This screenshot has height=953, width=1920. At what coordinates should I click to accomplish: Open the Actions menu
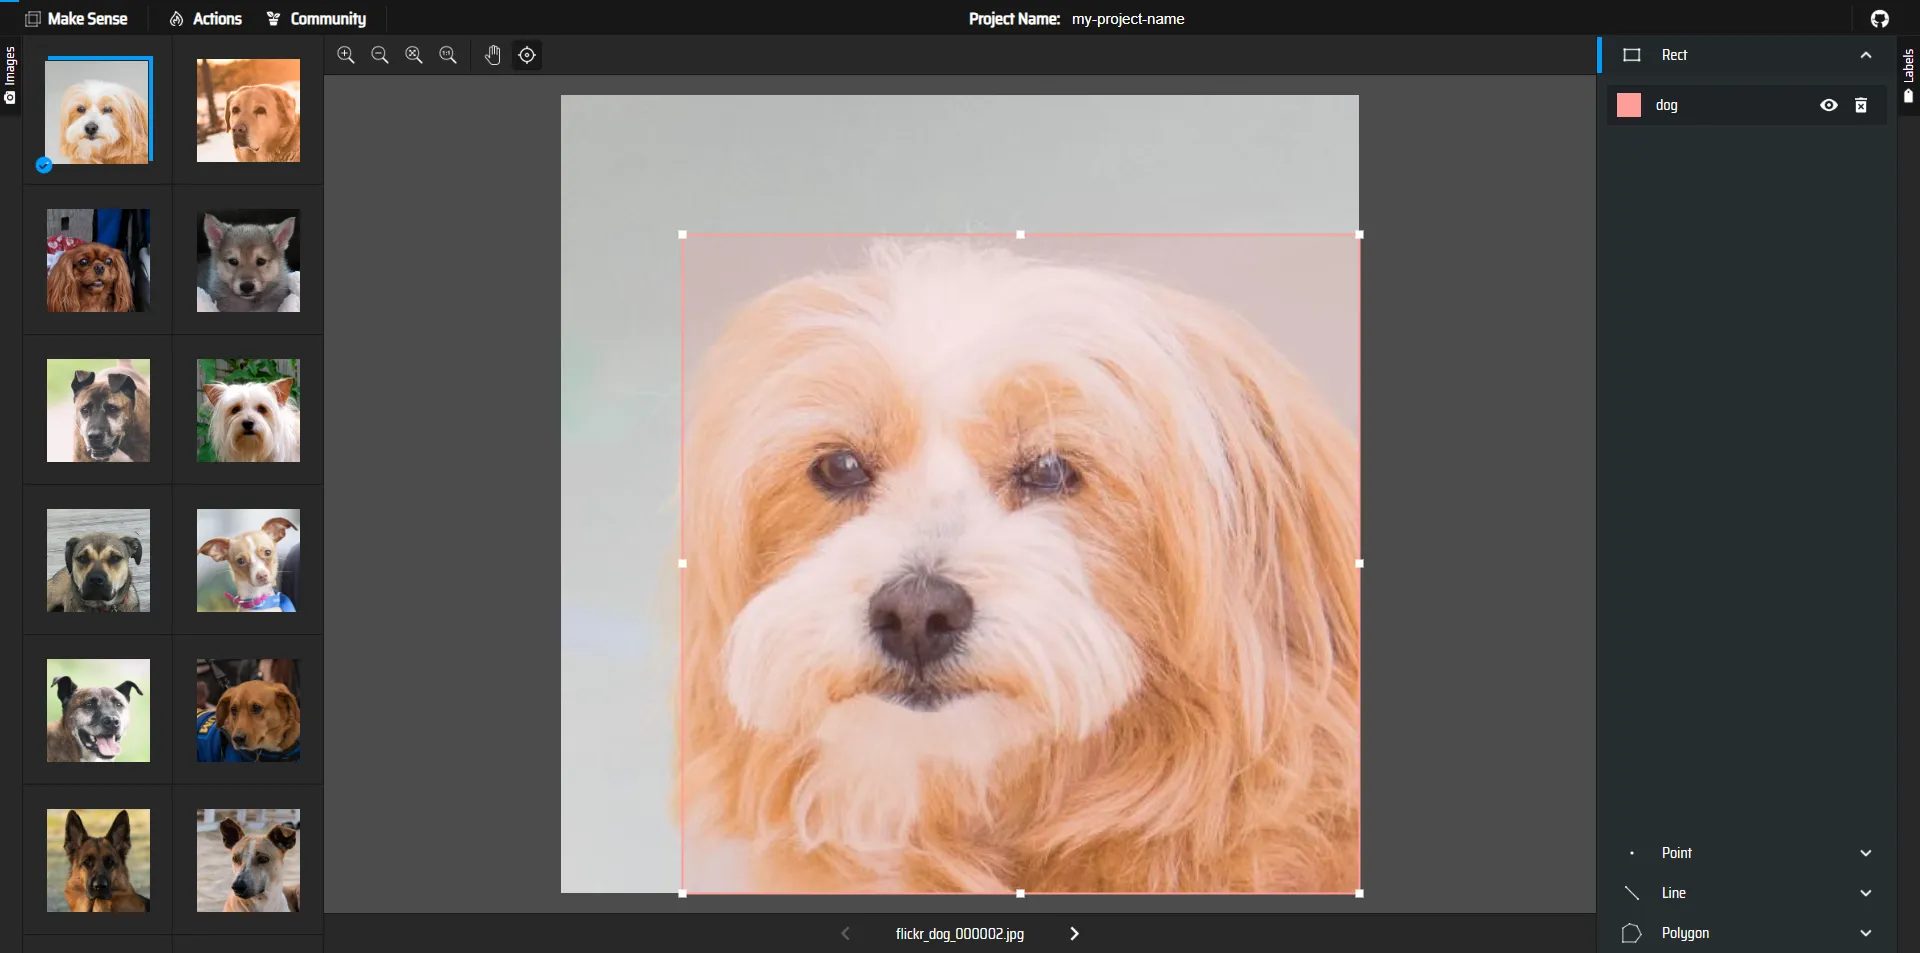(x=206, y=19)
